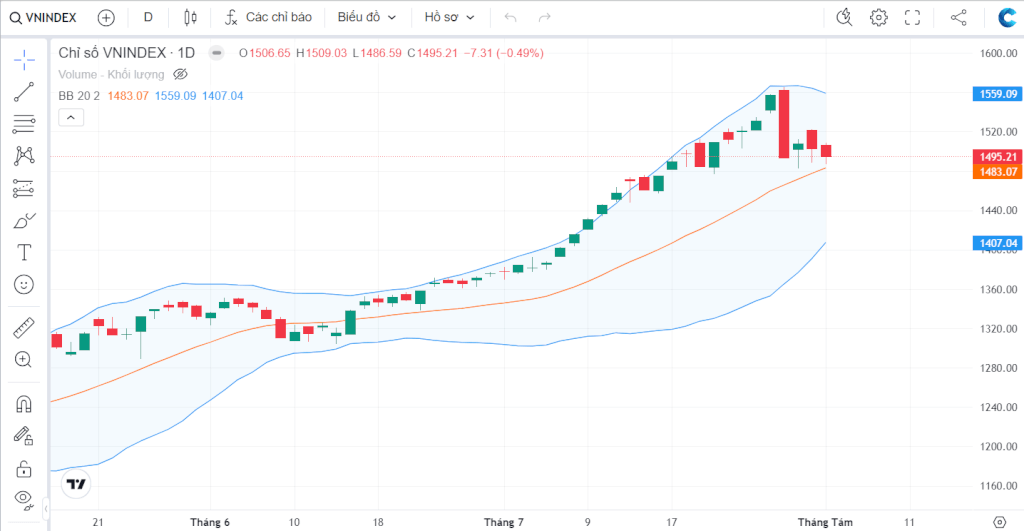Enter fullscreen mode
1024x531 pixels.
tap(912, 18)
